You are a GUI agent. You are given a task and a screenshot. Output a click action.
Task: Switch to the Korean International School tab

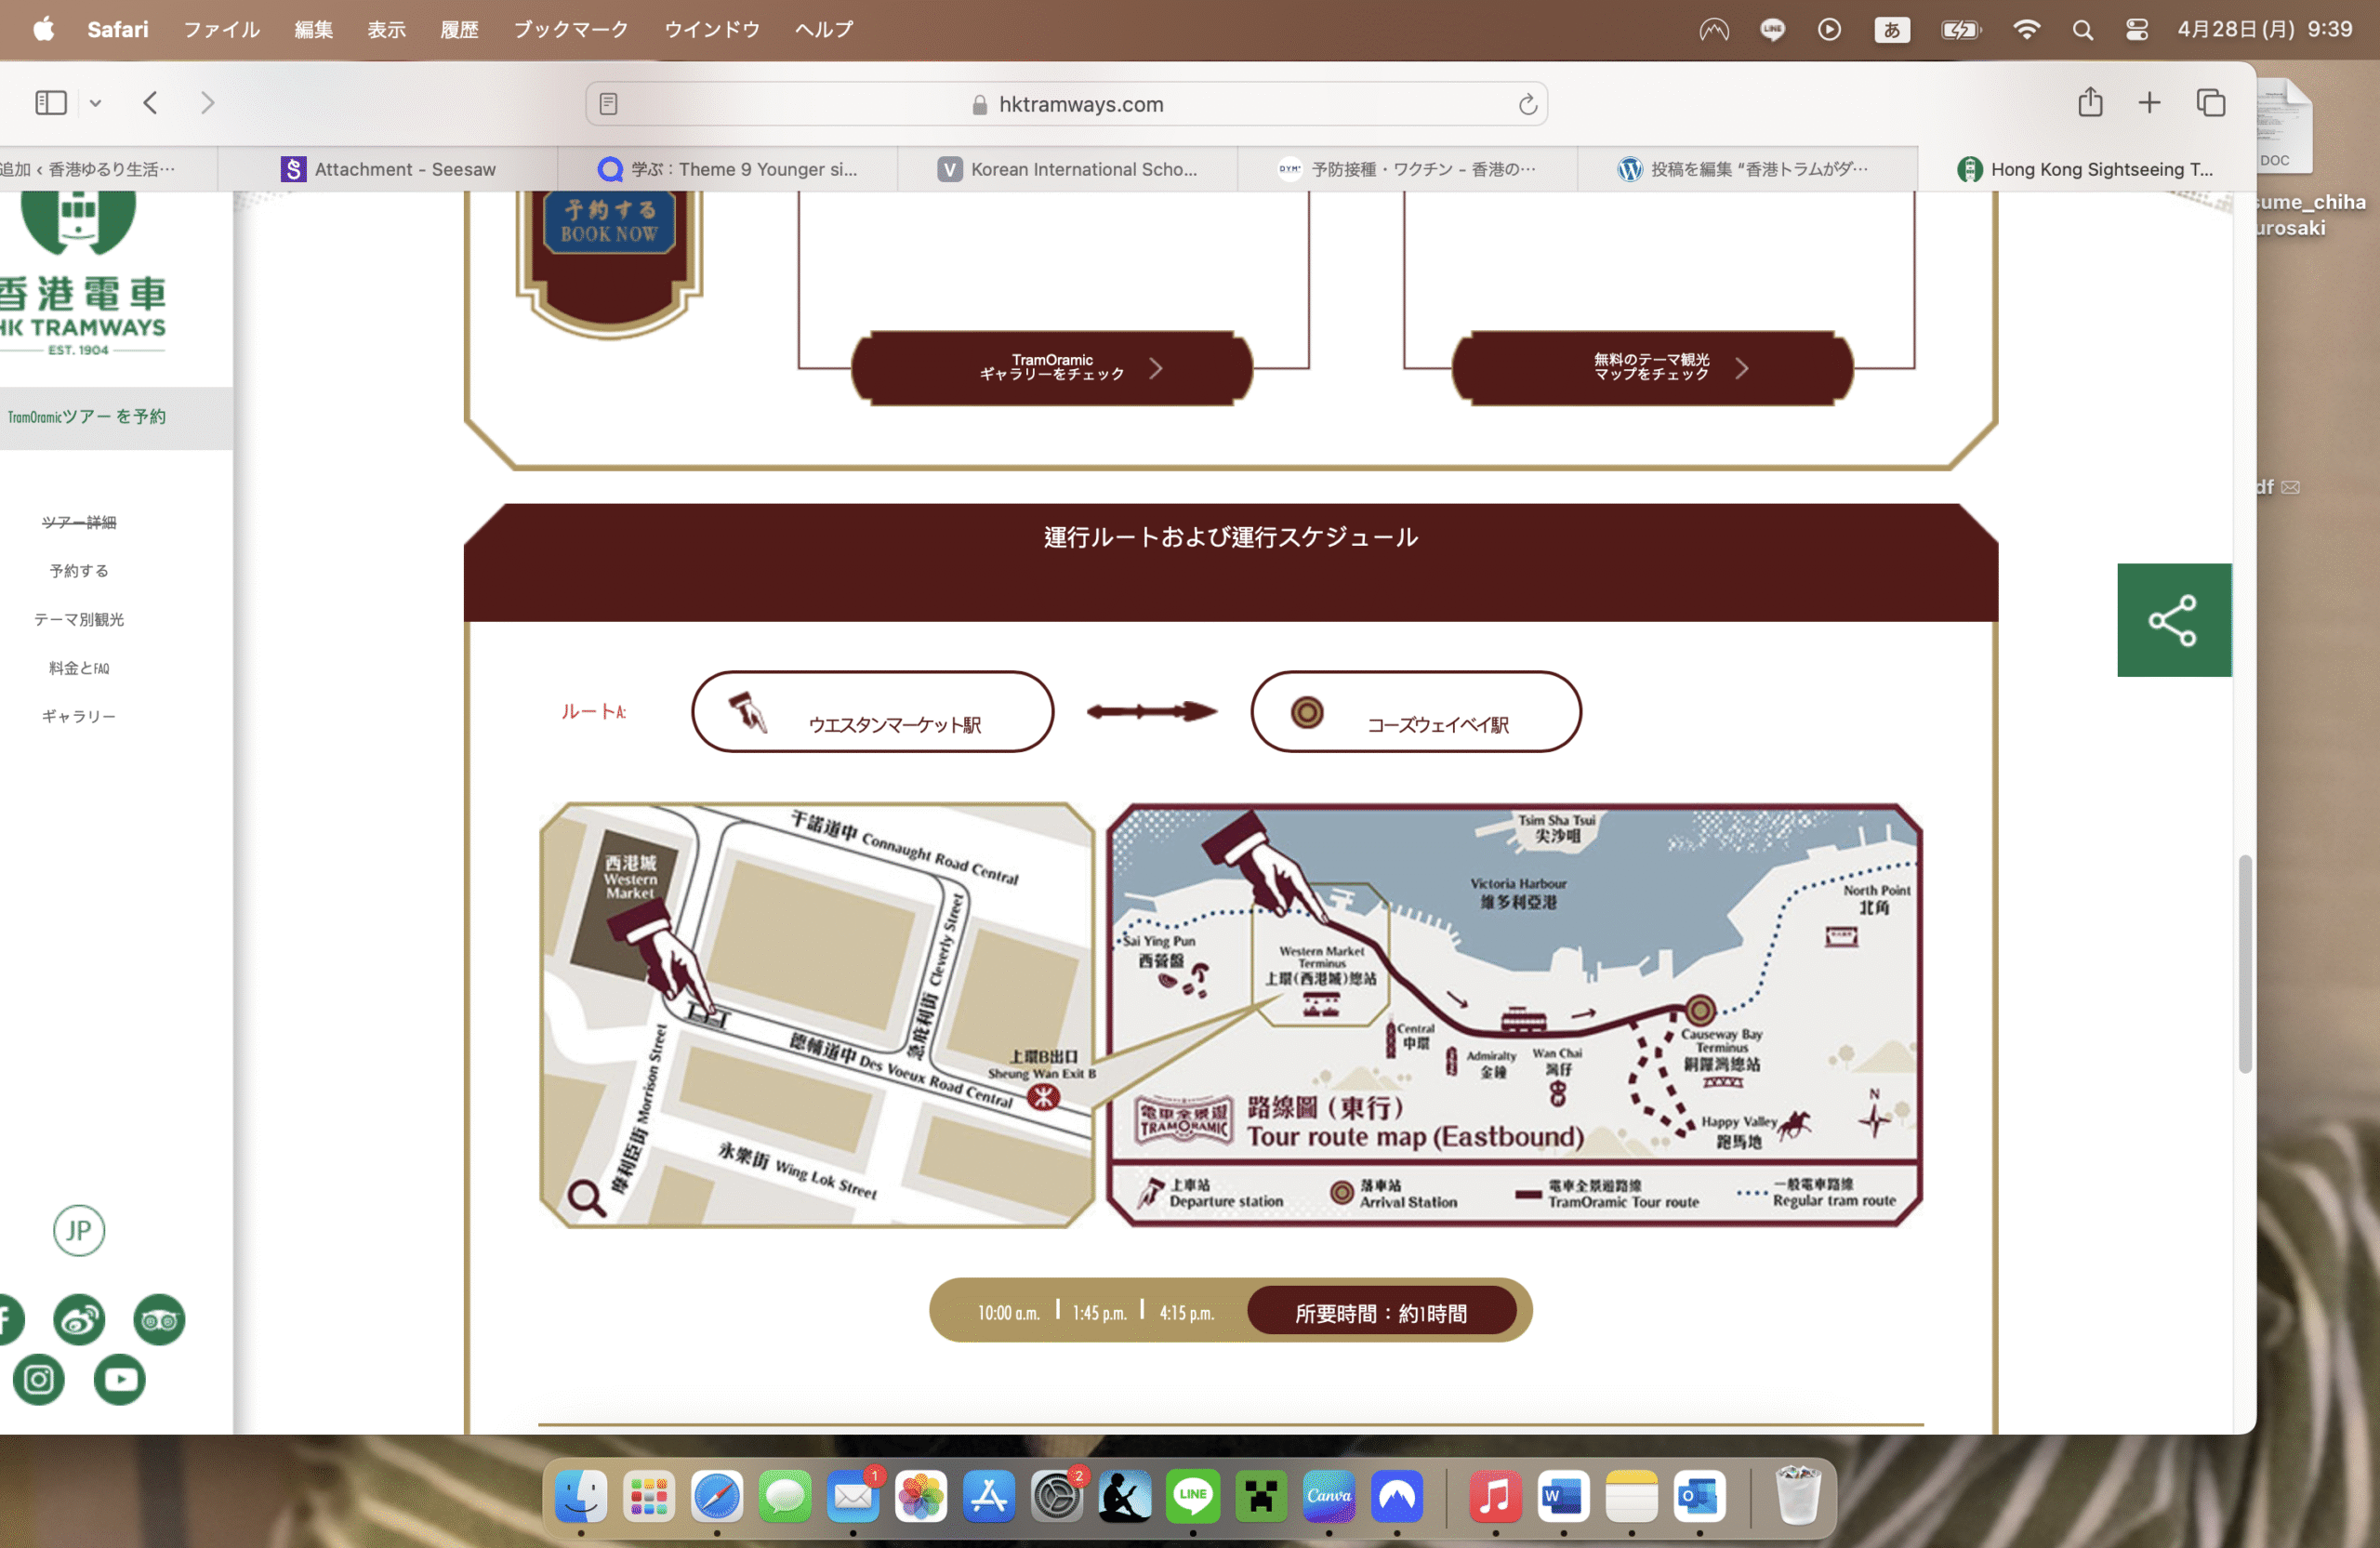(1068, 169)
